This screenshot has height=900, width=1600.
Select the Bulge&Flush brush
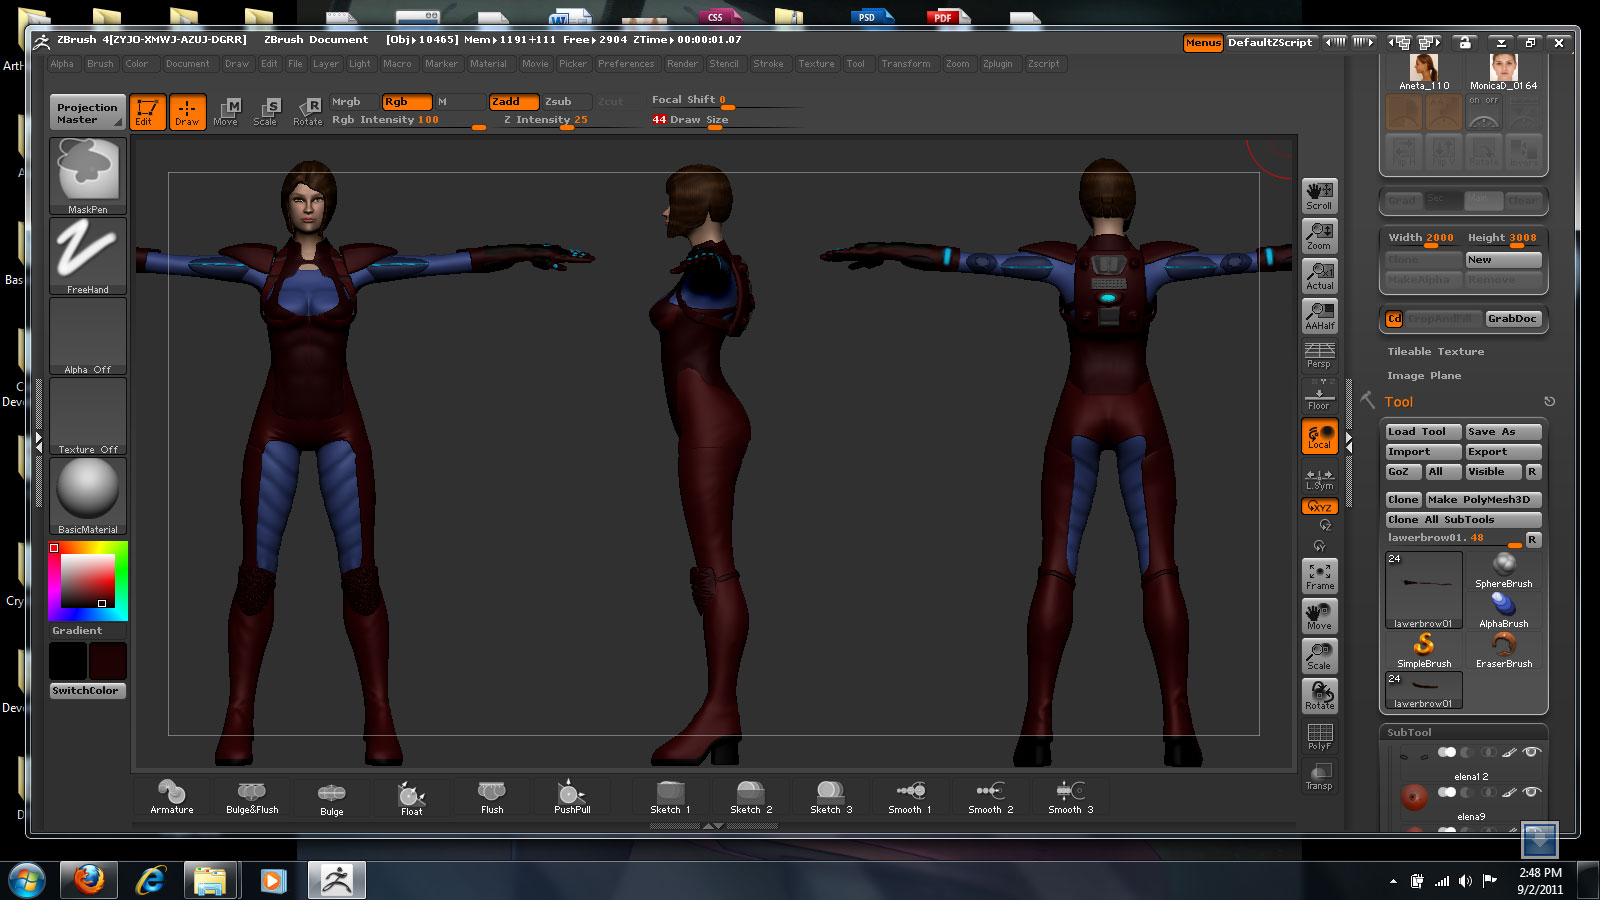252,797
